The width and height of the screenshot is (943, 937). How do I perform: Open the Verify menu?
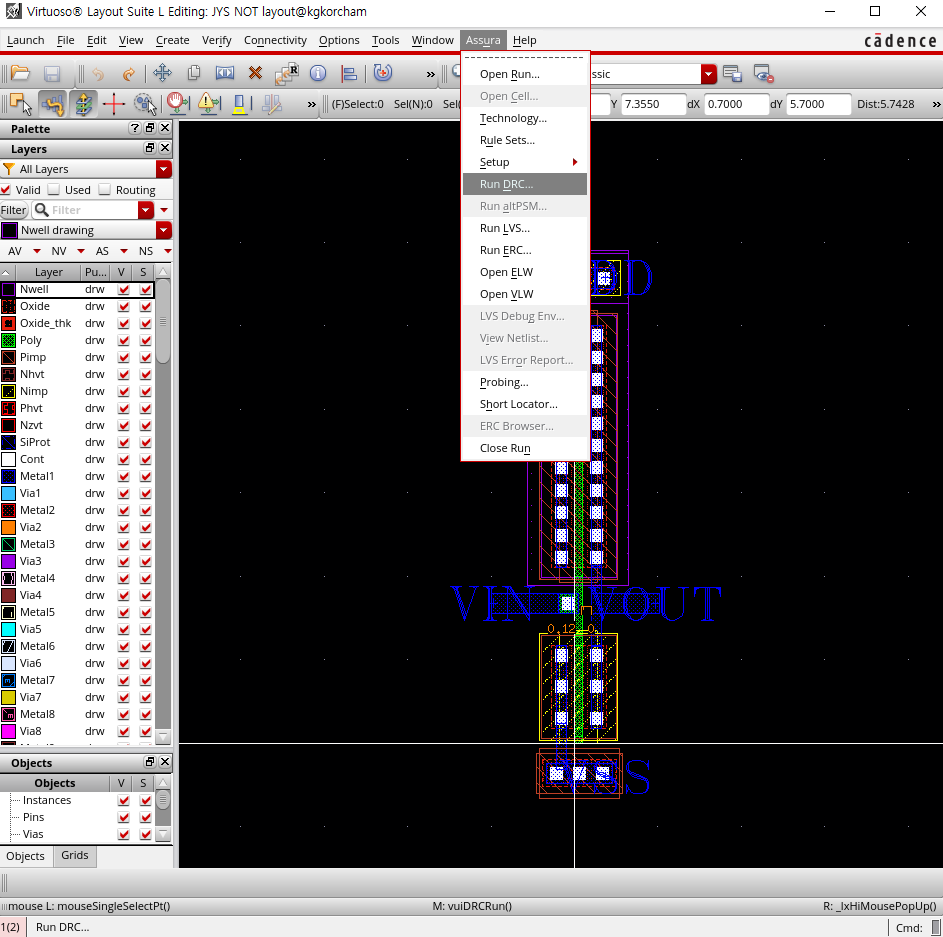(x=217, y=40)
